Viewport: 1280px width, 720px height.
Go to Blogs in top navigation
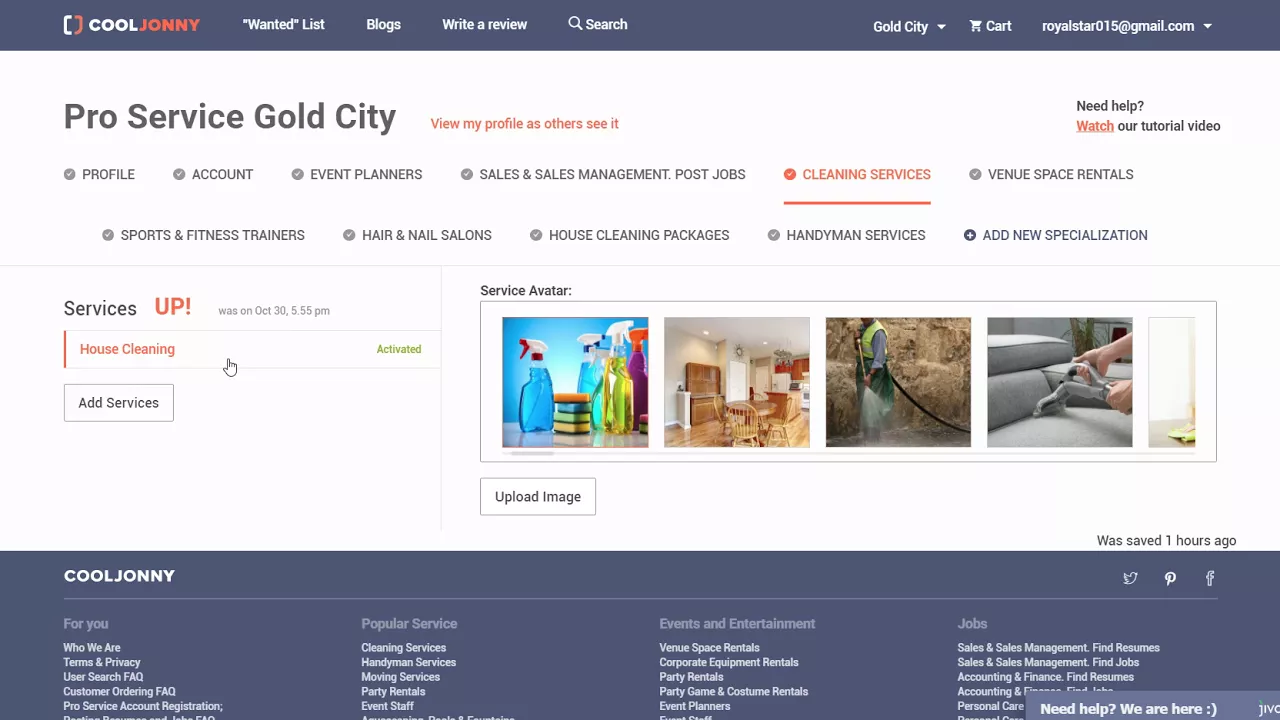(x=383, y=24)
